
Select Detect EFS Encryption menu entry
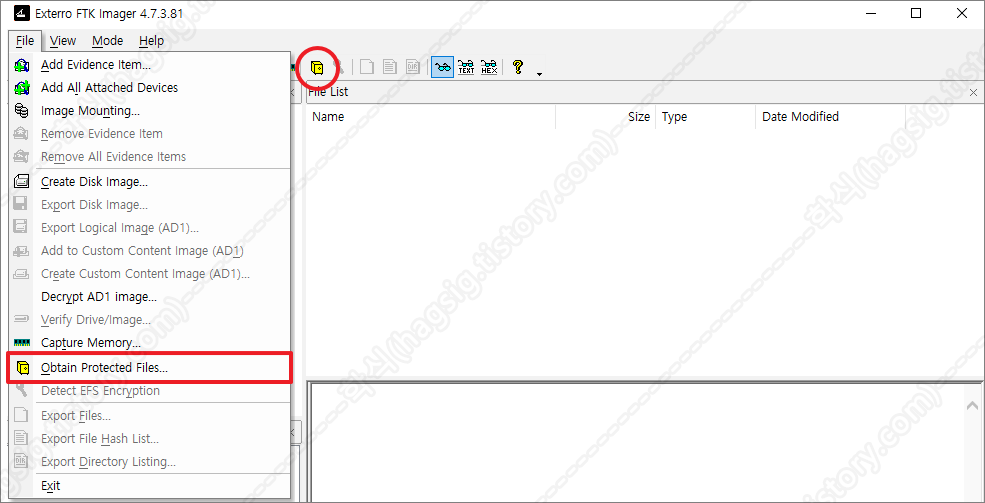(150, 391)
